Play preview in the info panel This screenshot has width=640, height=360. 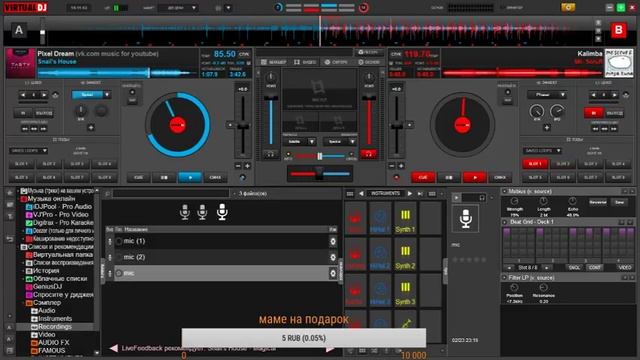(456, 198)
